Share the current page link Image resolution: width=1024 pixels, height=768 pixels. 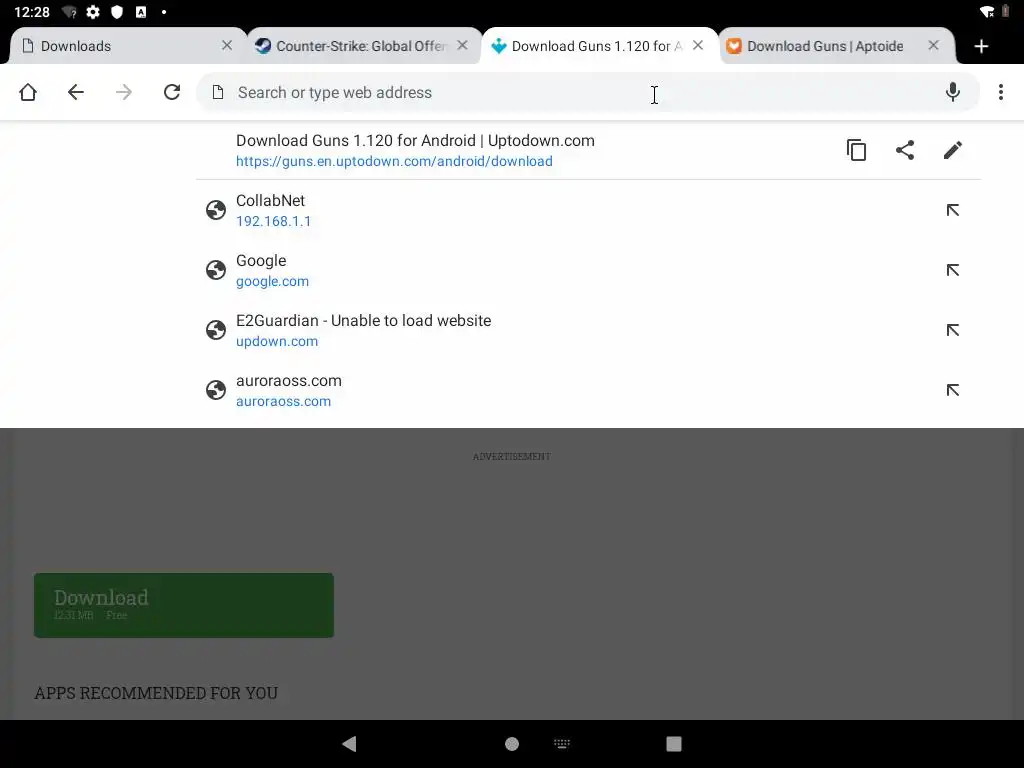point(904,150)
